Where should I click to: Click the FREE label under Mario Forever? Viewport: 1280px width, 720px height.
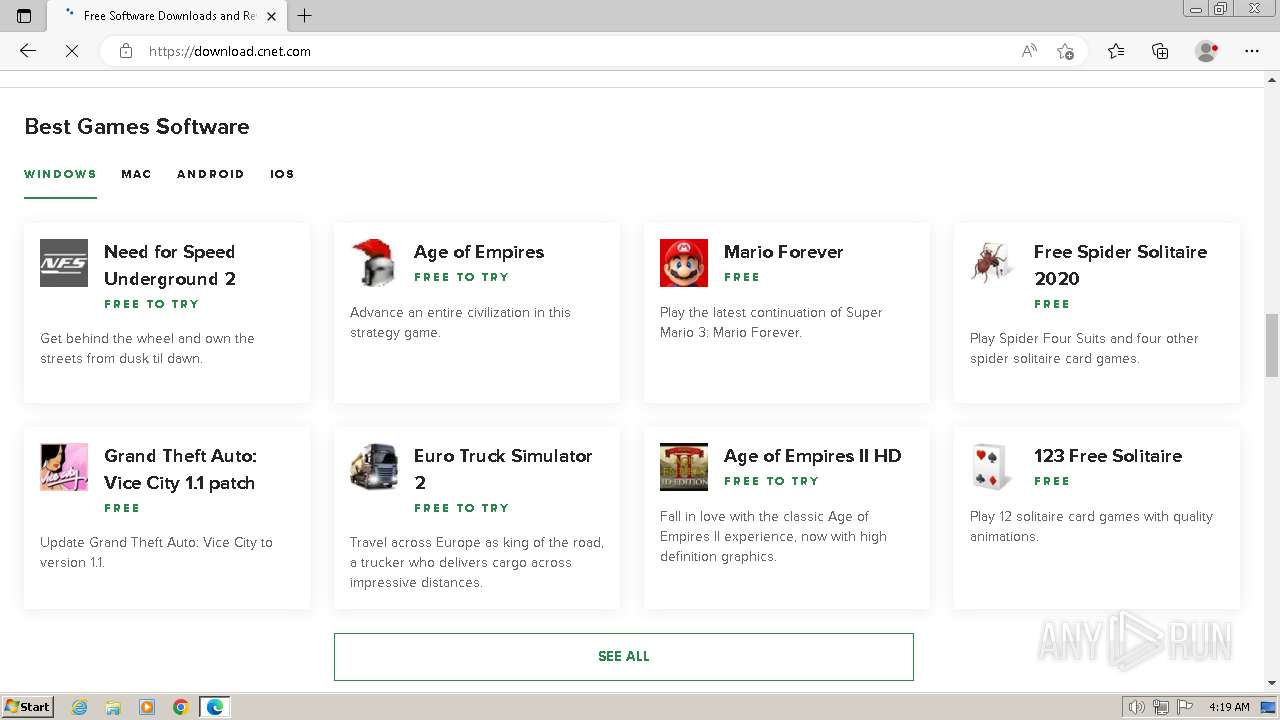coord(742,277)
